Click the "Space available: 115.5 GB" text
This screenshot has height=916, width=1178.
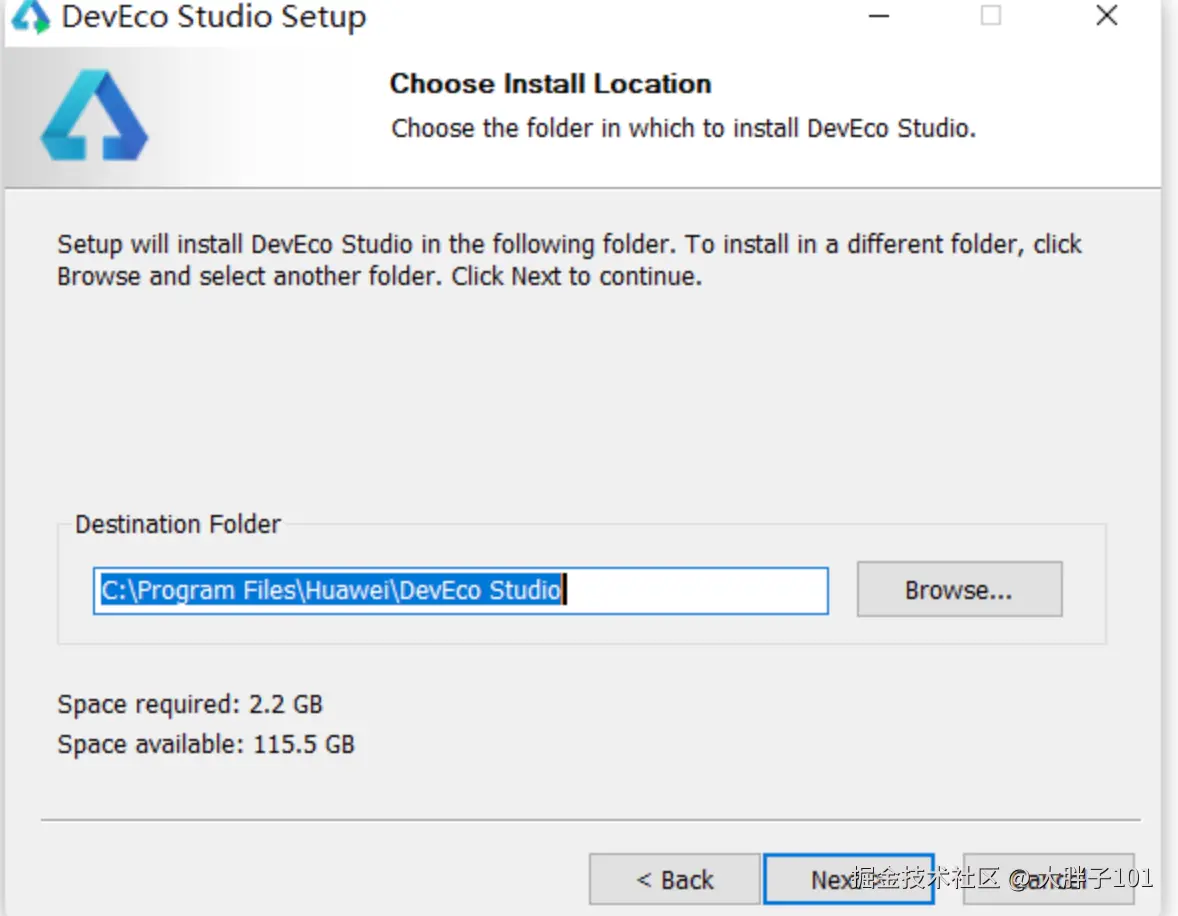coord(206,745)
